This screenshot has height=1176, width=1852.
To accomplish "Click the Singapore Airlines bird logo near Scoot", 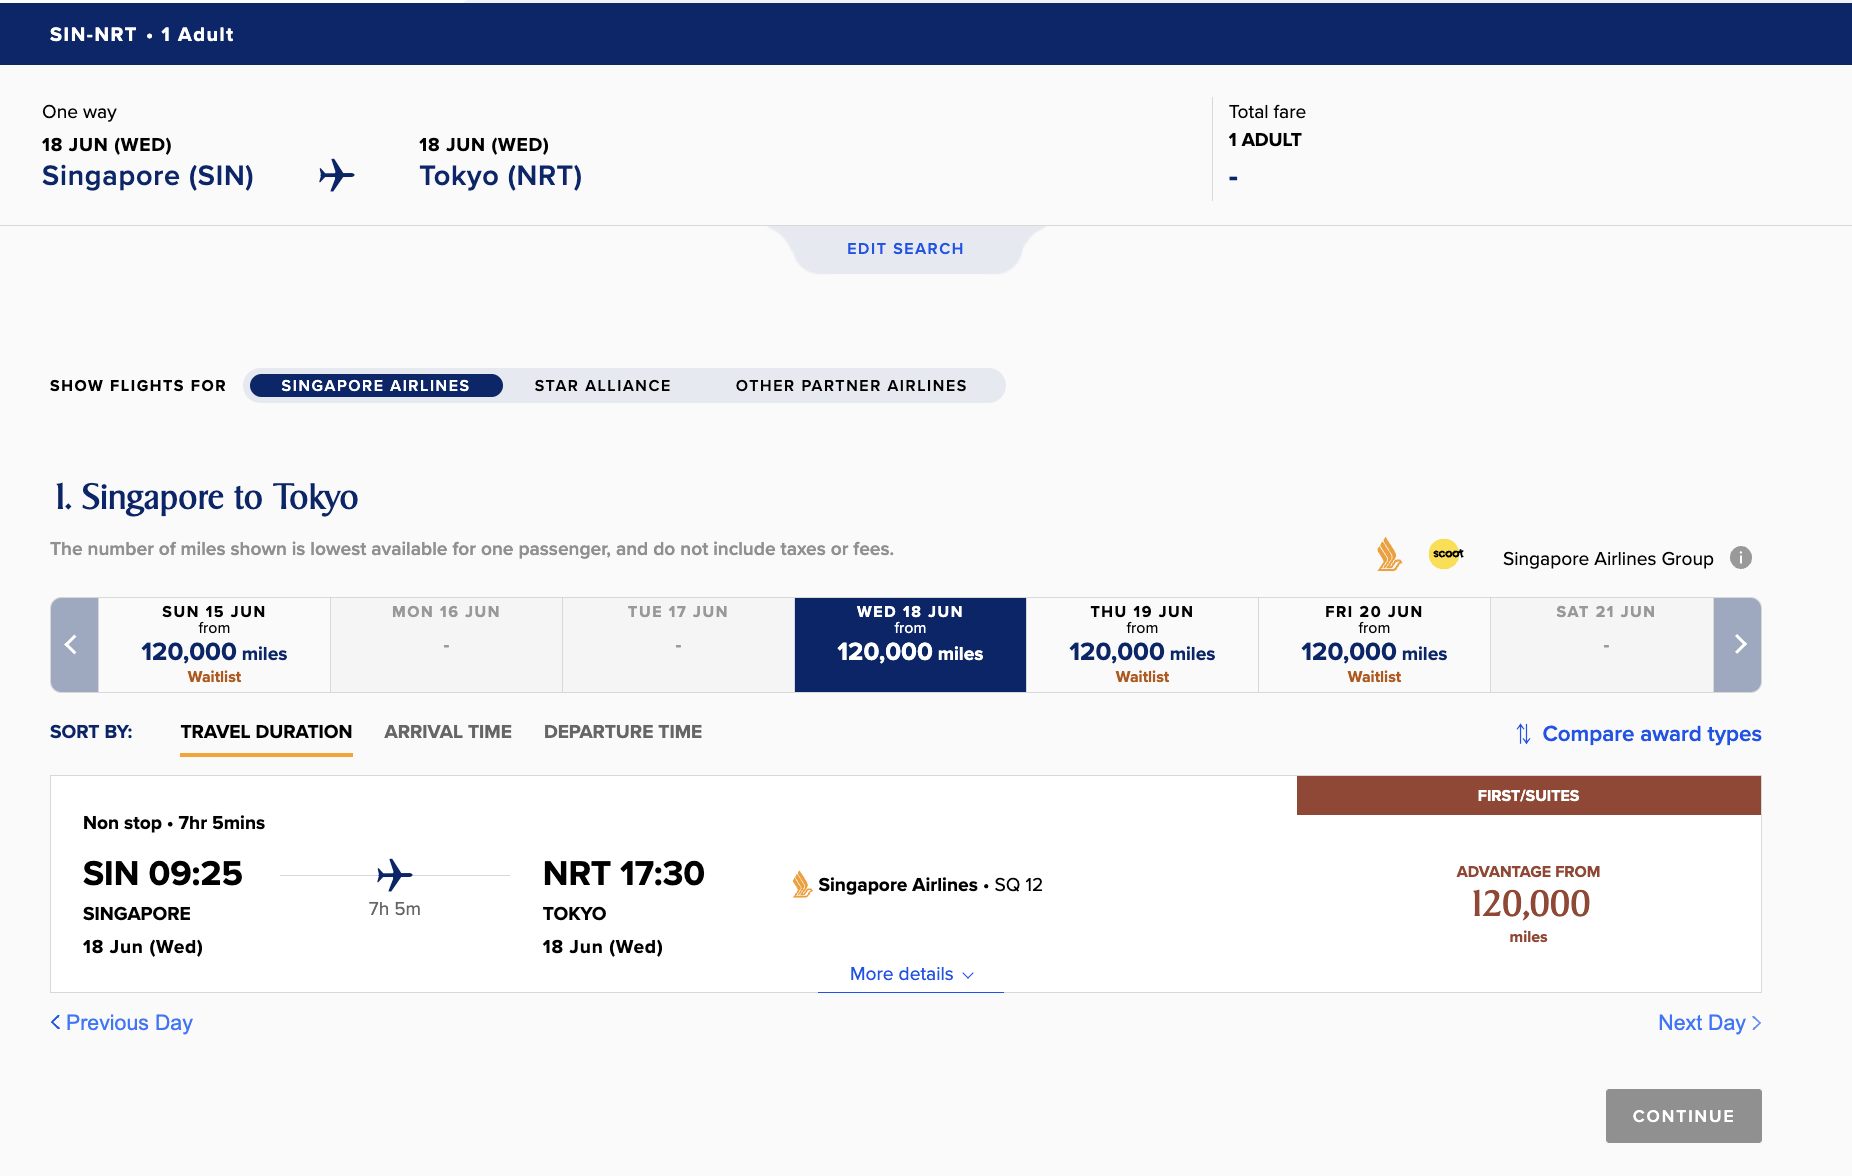I will (x=1388, y=555).
